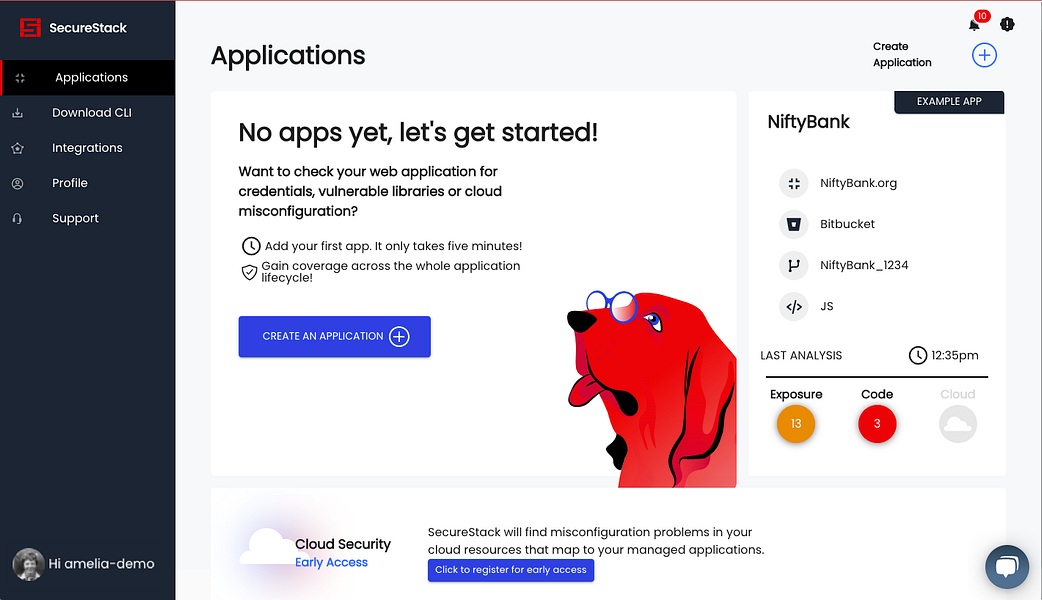
Task: Click the NiftyBank app title
Action: click(x=808, y=122)
